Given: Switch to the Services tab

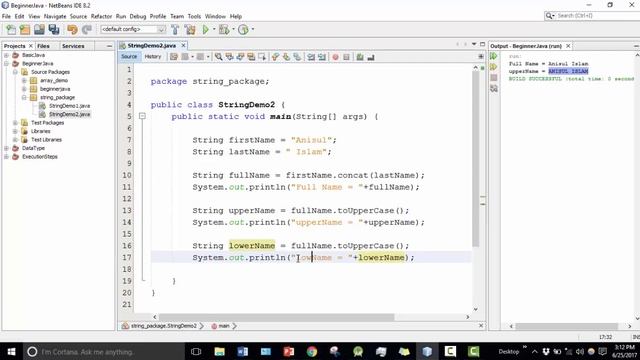Looking at the screenshot, I should click(x=73, y=46).
